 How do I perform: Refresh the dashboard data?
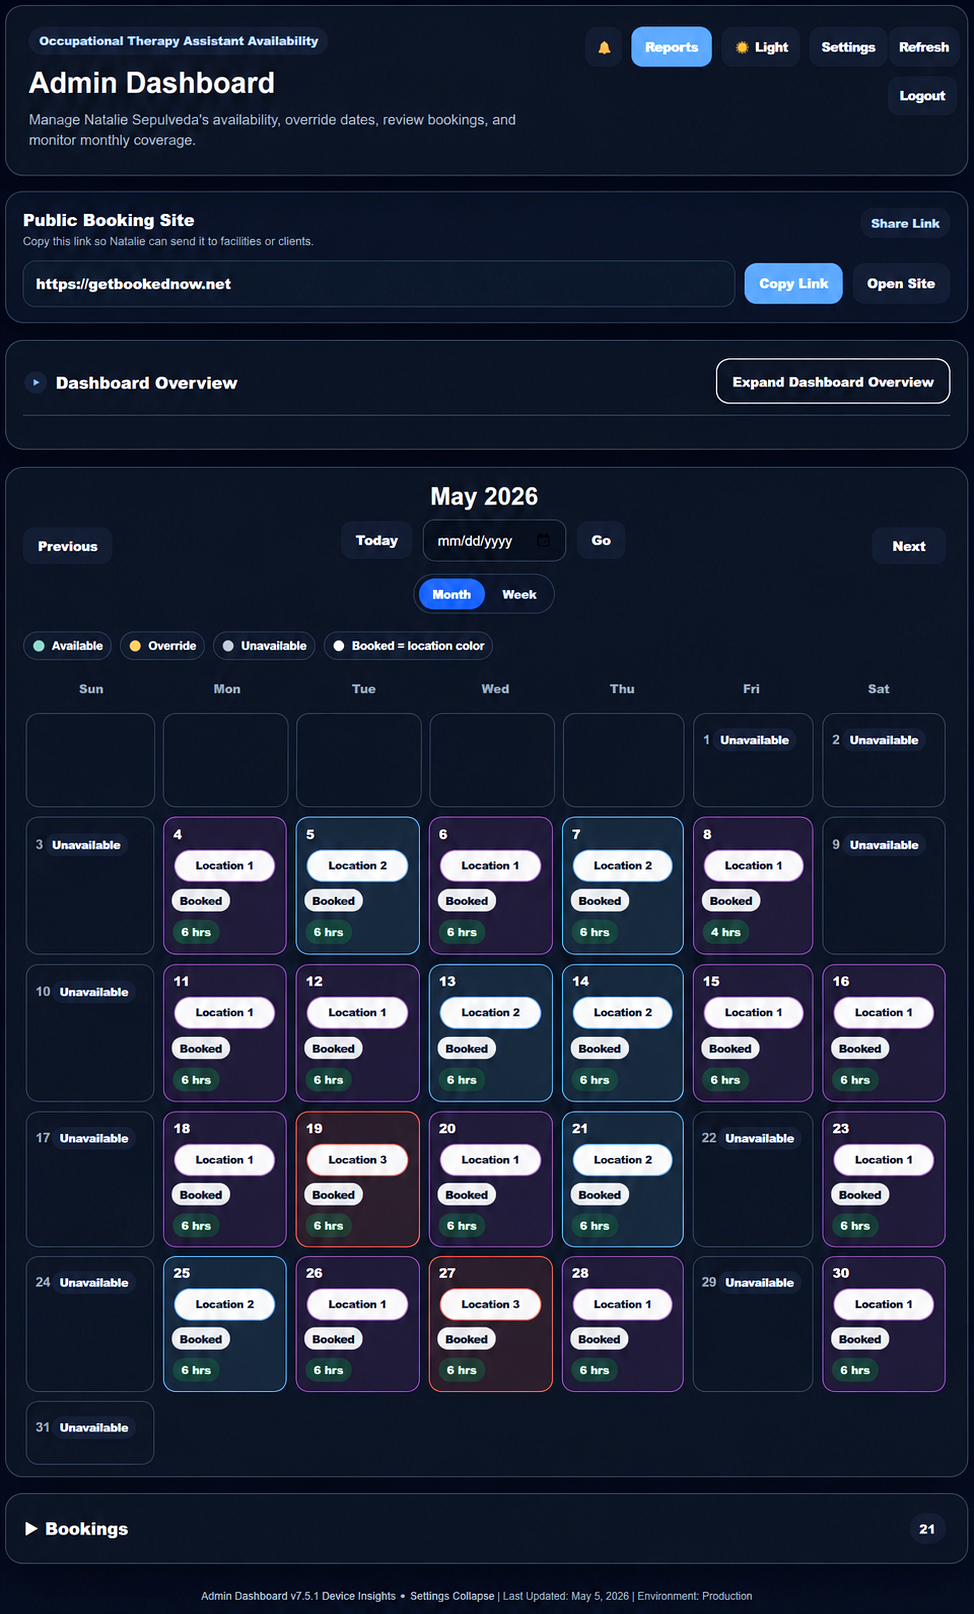click(923, 47)
